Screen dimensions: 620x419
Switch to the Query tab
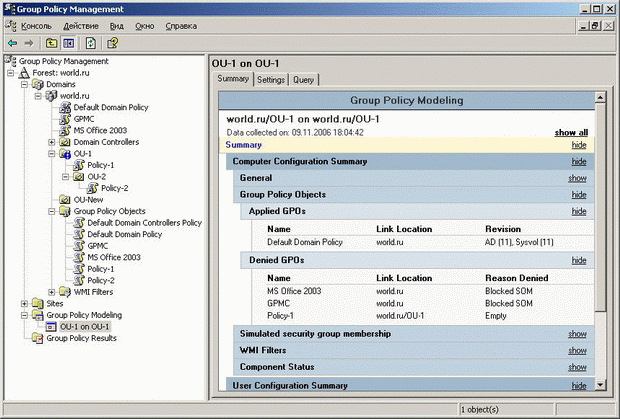coord(303,79)
